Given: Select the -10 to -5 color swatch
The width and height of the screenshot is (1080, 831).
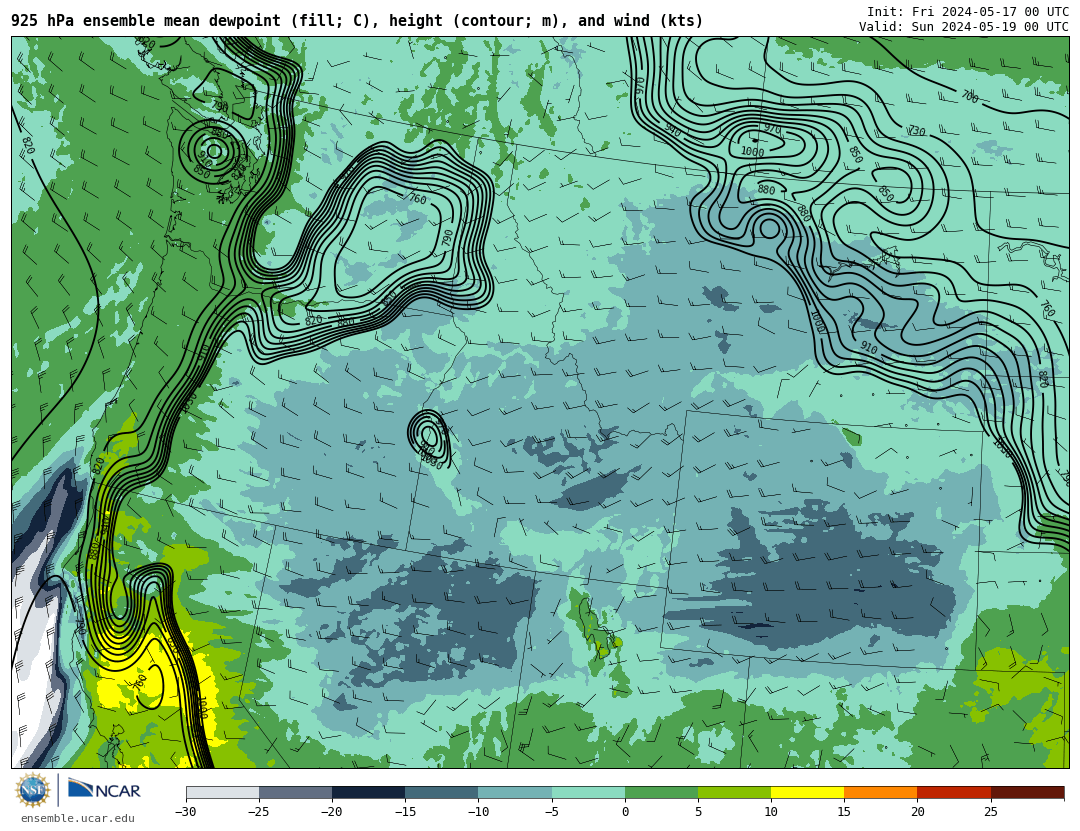Looking at the screenshot, I should coord(515,792).
